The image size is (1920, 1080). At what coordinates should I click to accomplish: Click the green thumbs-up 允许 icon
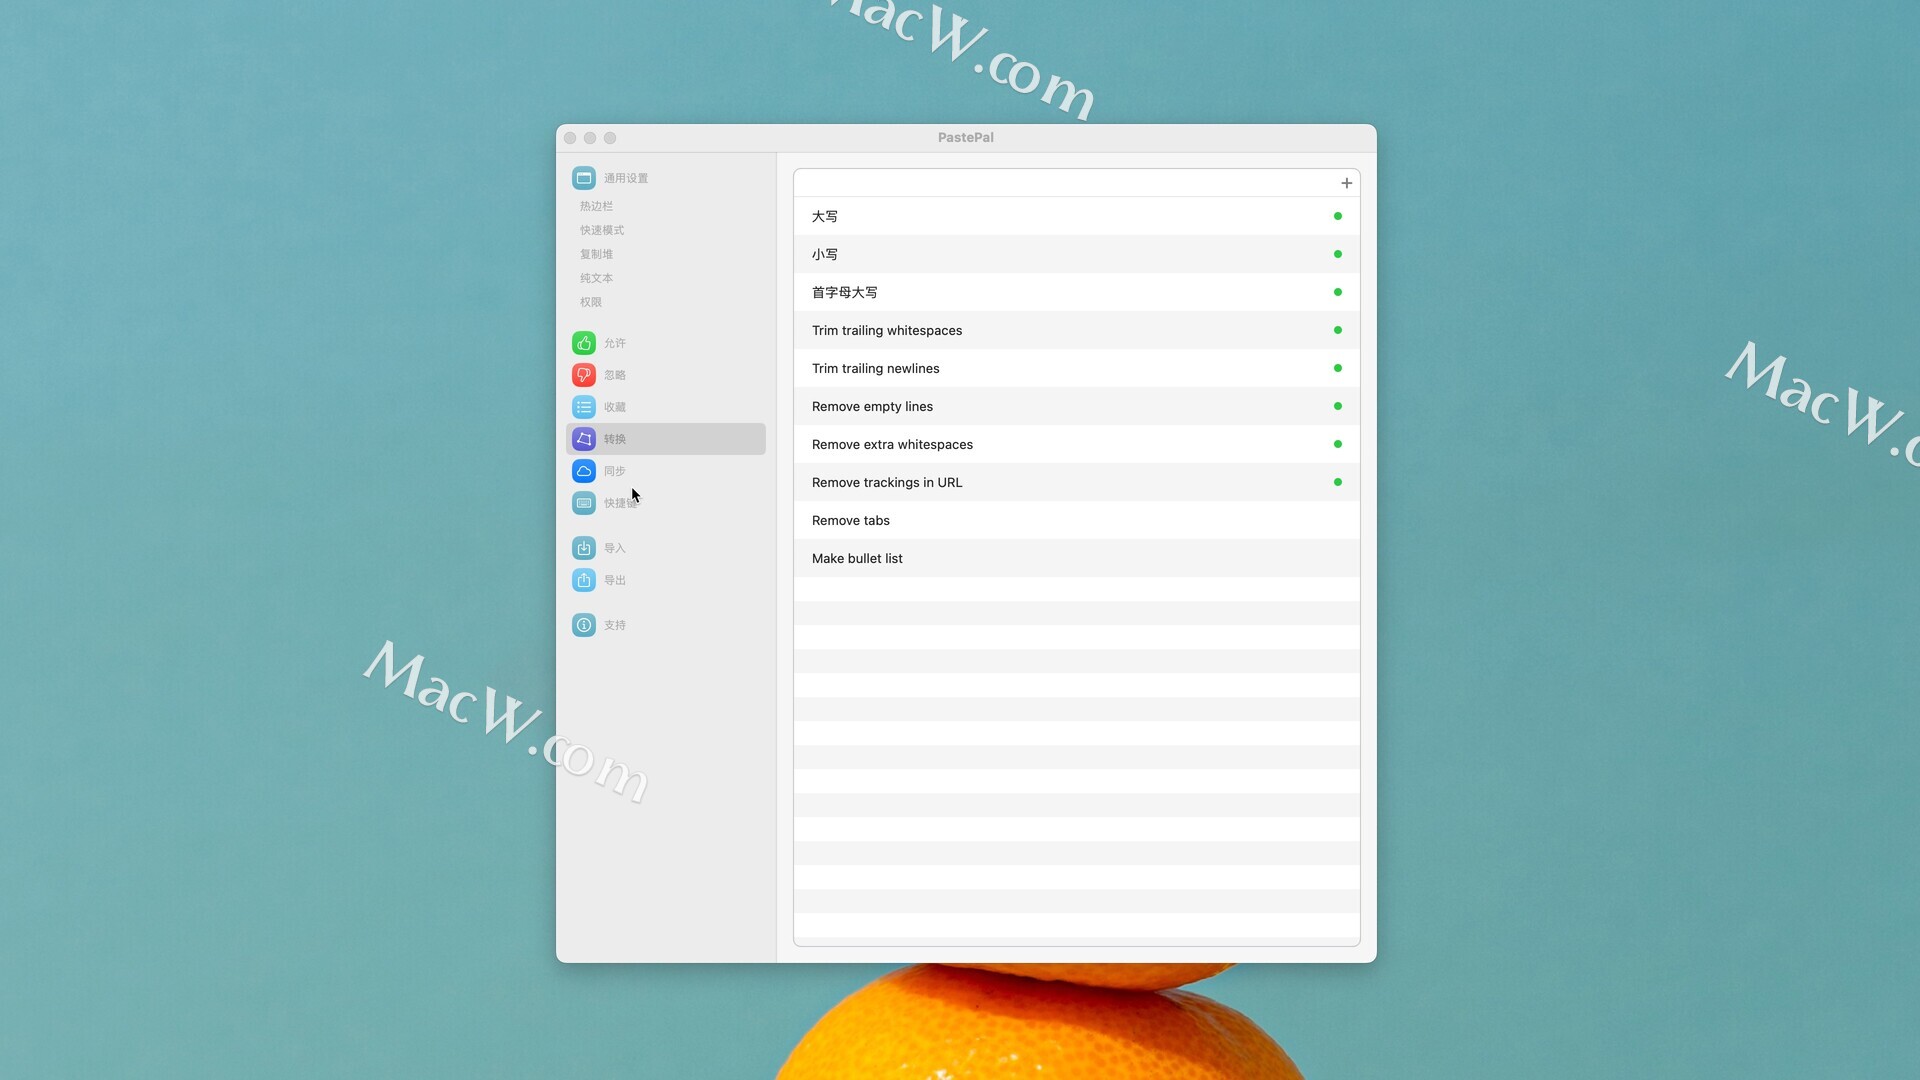click(584, 343)
